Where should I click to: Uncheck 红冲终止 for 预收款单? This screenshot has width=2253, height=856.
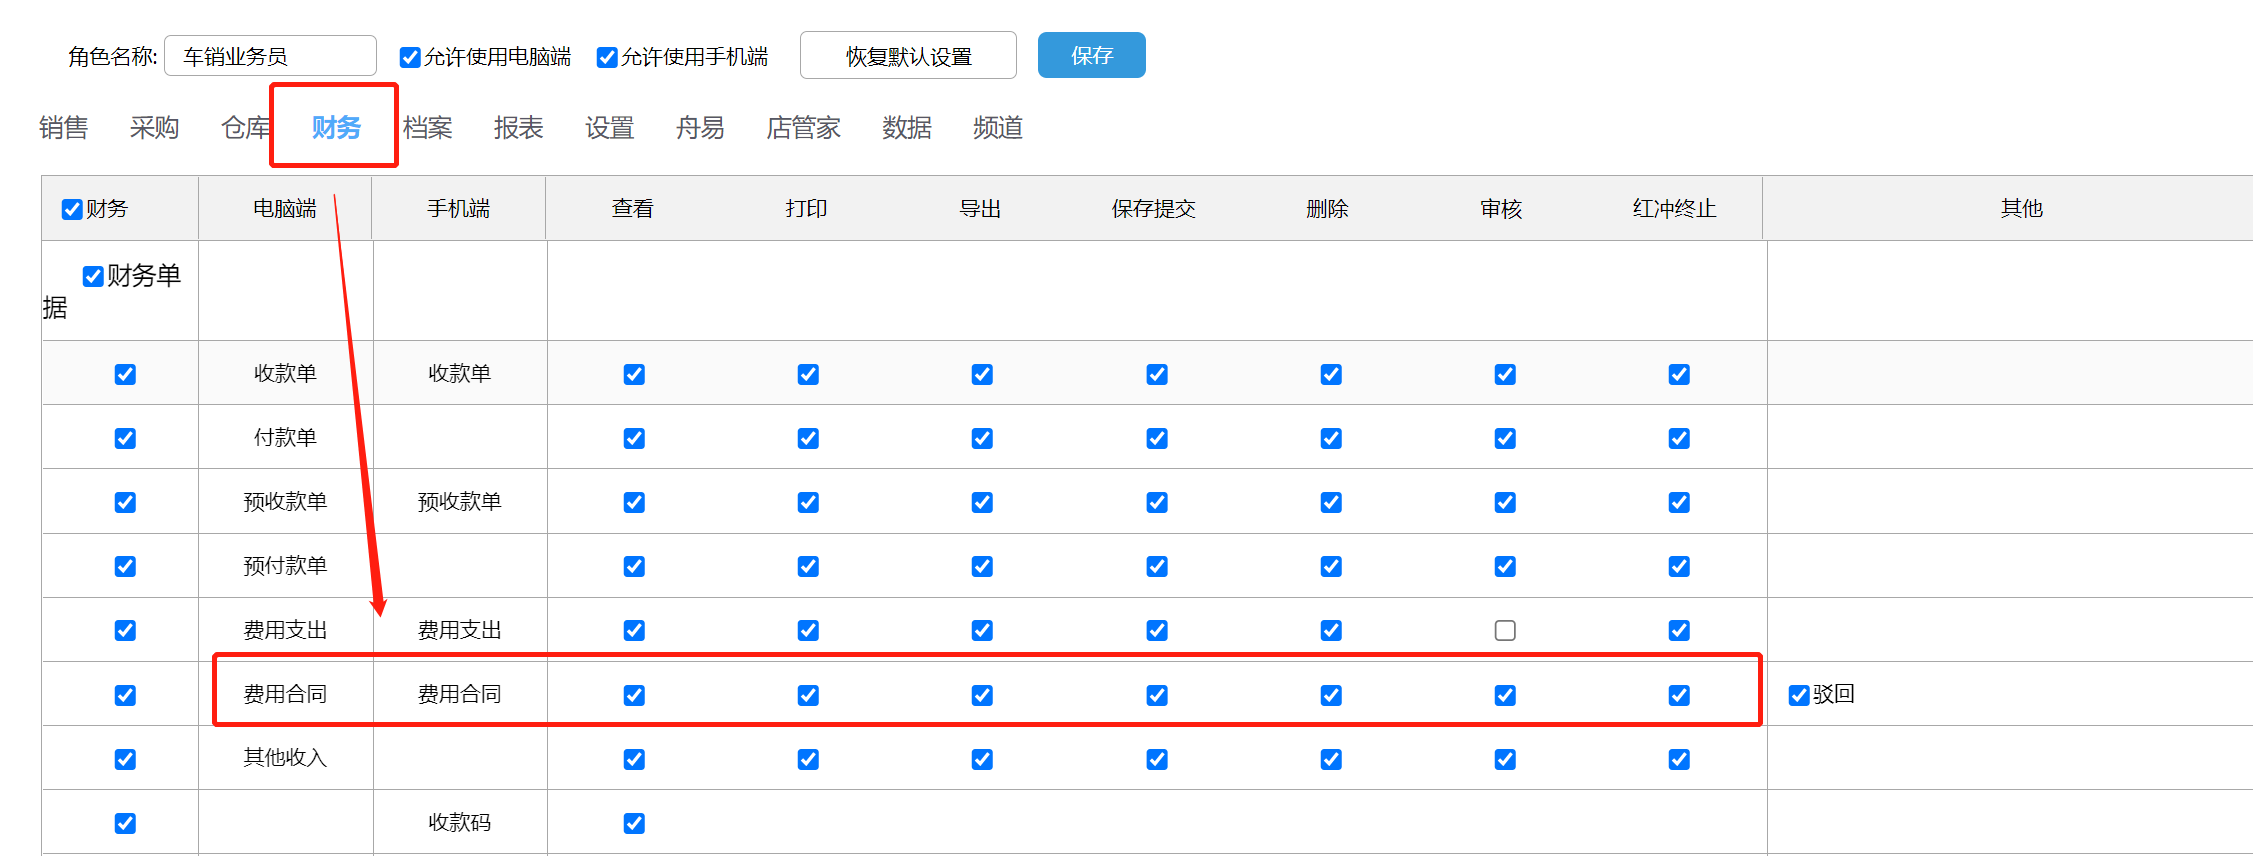click(x=1679, y=502)
